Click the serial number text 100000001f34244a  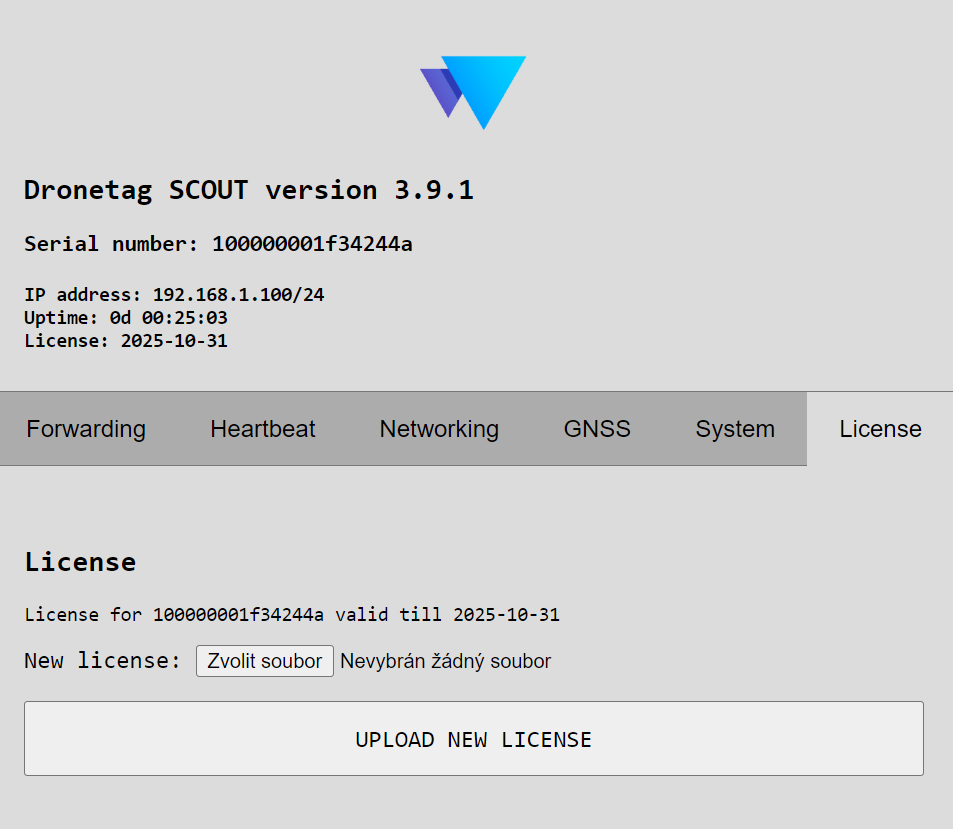coord(312,244)
